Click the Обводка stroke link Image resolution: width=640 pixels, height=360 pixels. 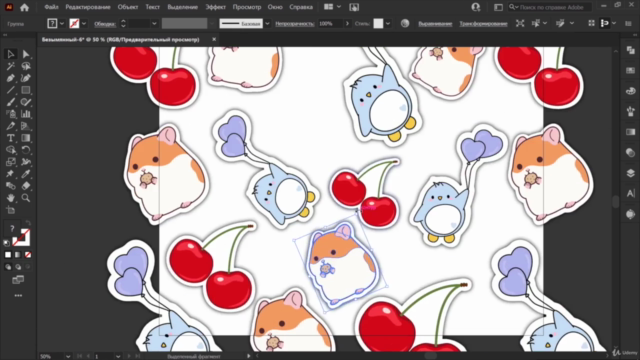(x=105, y=24)
